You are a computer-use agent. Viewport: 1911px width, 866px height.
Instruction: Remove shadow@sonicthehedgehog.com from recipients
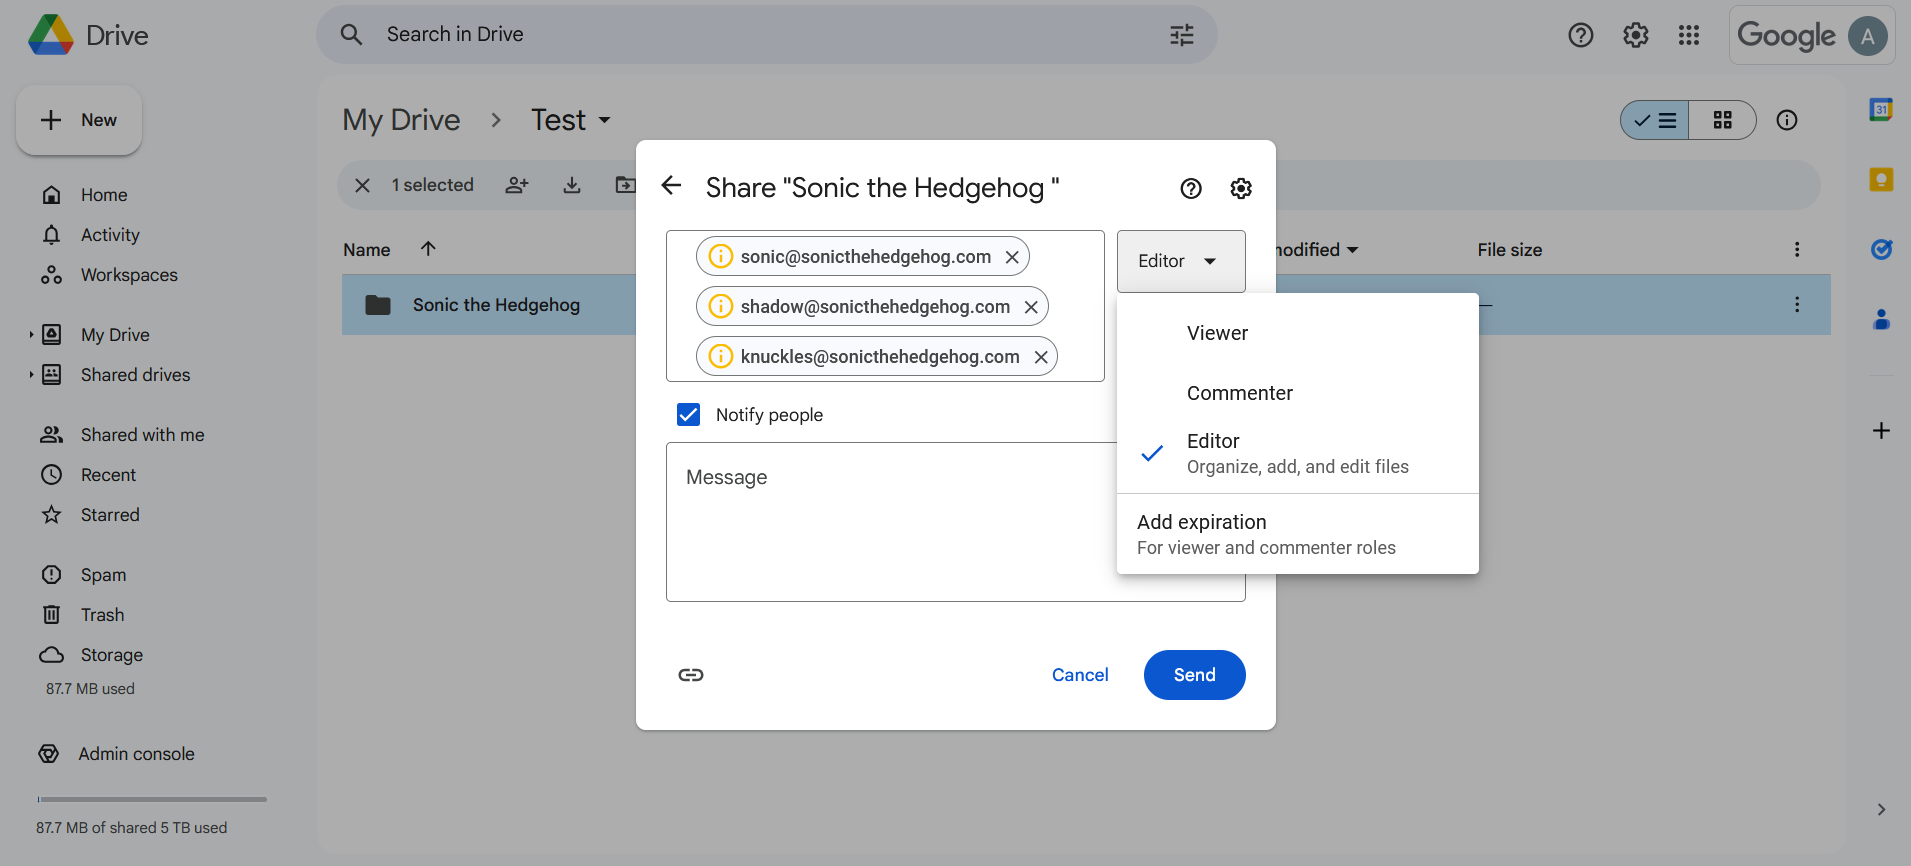pos(1031,307)
